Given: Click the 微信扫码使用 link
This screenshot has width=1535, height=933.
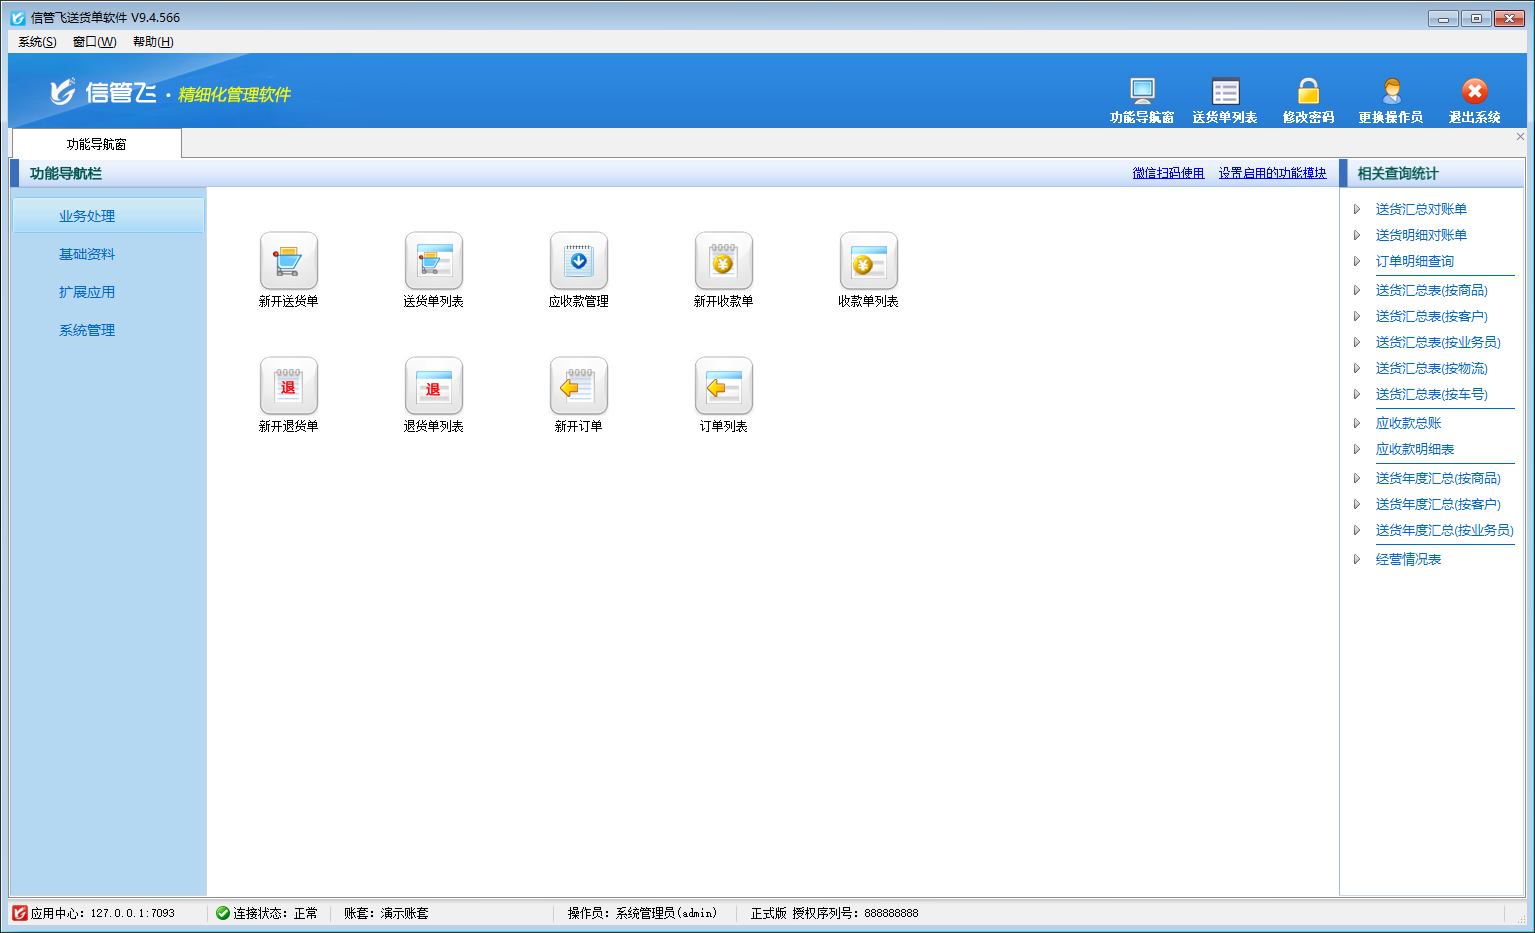Looking at the screenshot, I should pos(1168,173).
